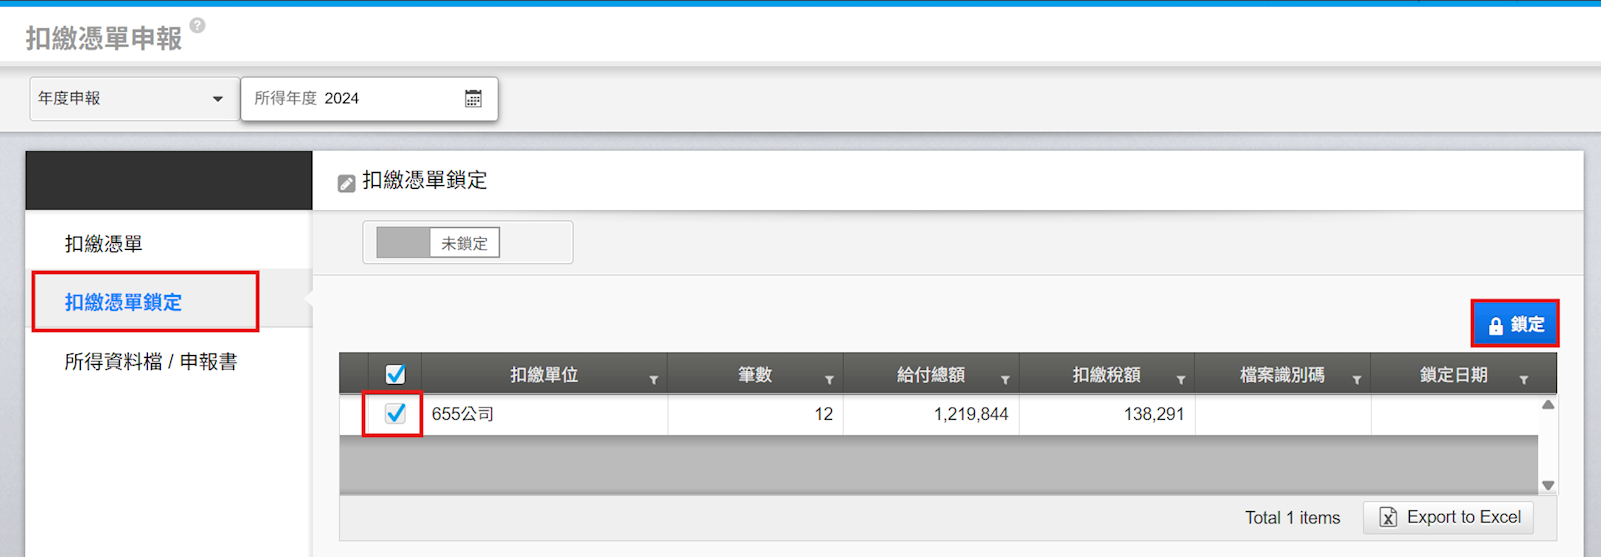Viewport: 1601px width, 557px height.
Task: Click the 12 count cell
Action: (x=755, y=414)
